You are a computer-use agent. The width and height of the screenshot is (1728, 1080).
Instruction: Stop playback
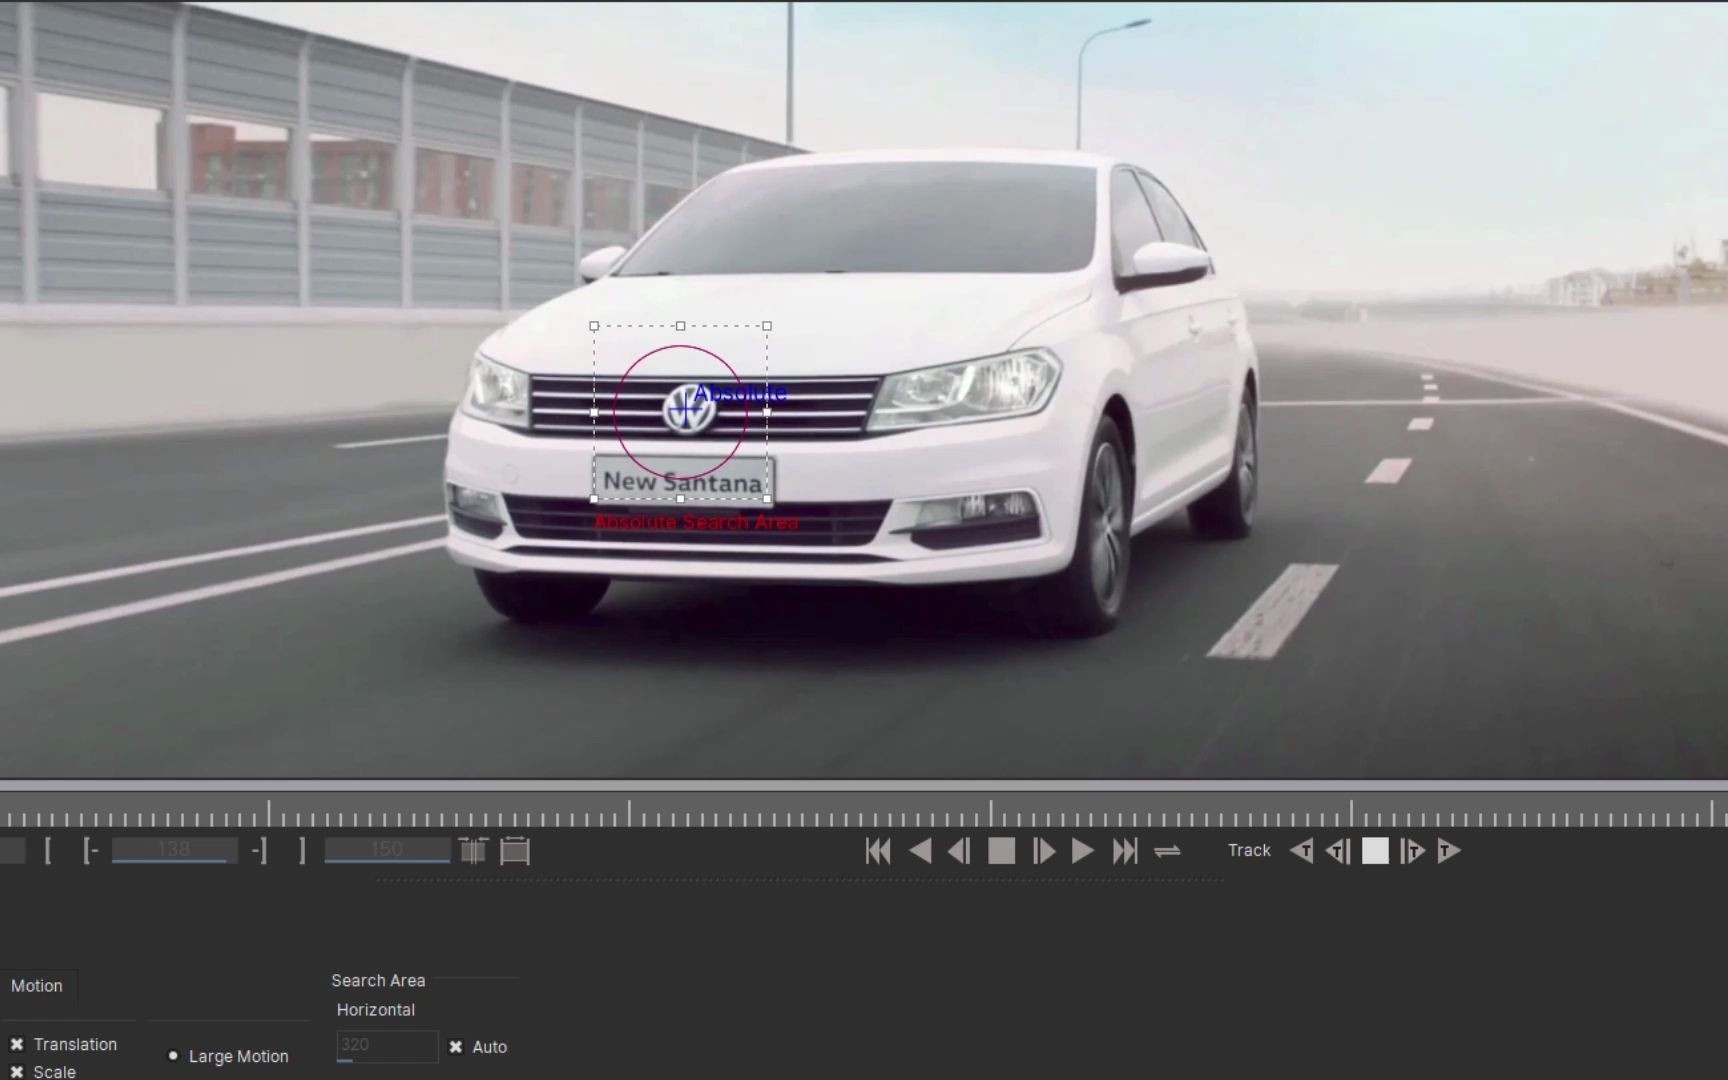(1001, 851)
